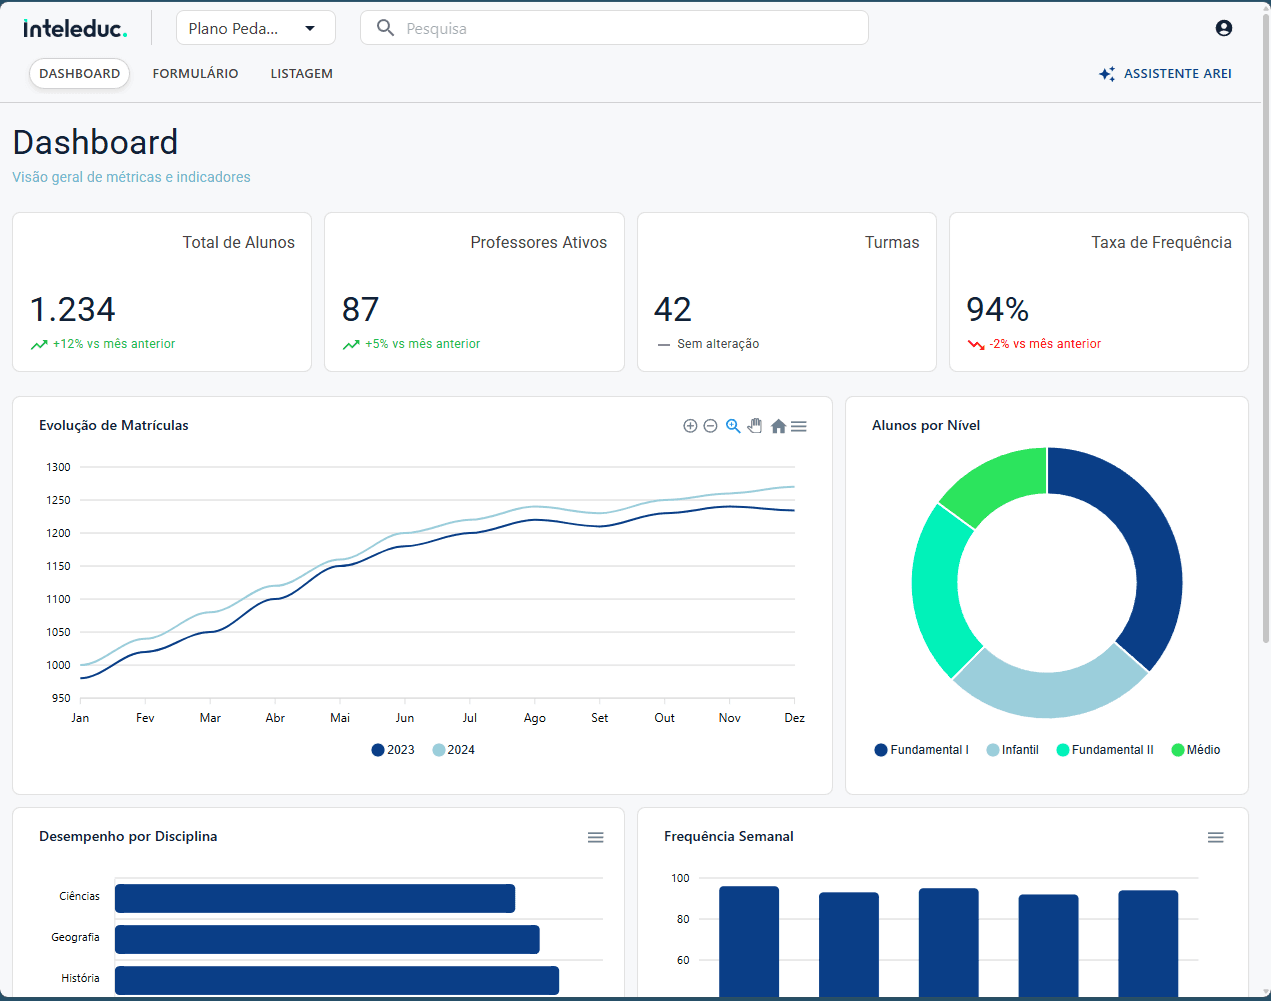Click the 'Evolução de Matrículas' chart title
This screenshot has width=1271, height=1001.
(114, 425)
